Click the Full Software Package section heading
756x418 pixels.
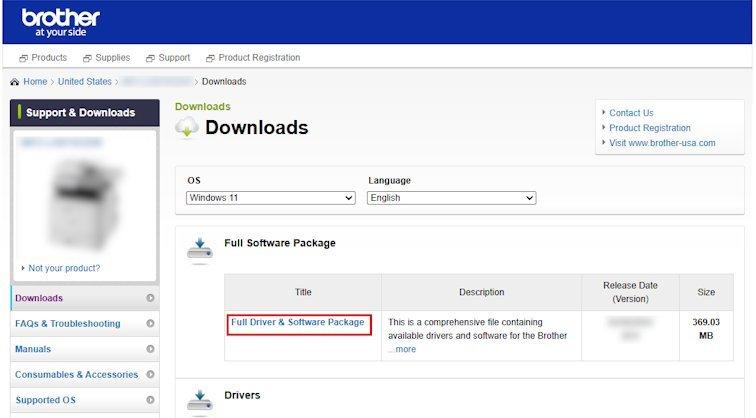point(280,243)
